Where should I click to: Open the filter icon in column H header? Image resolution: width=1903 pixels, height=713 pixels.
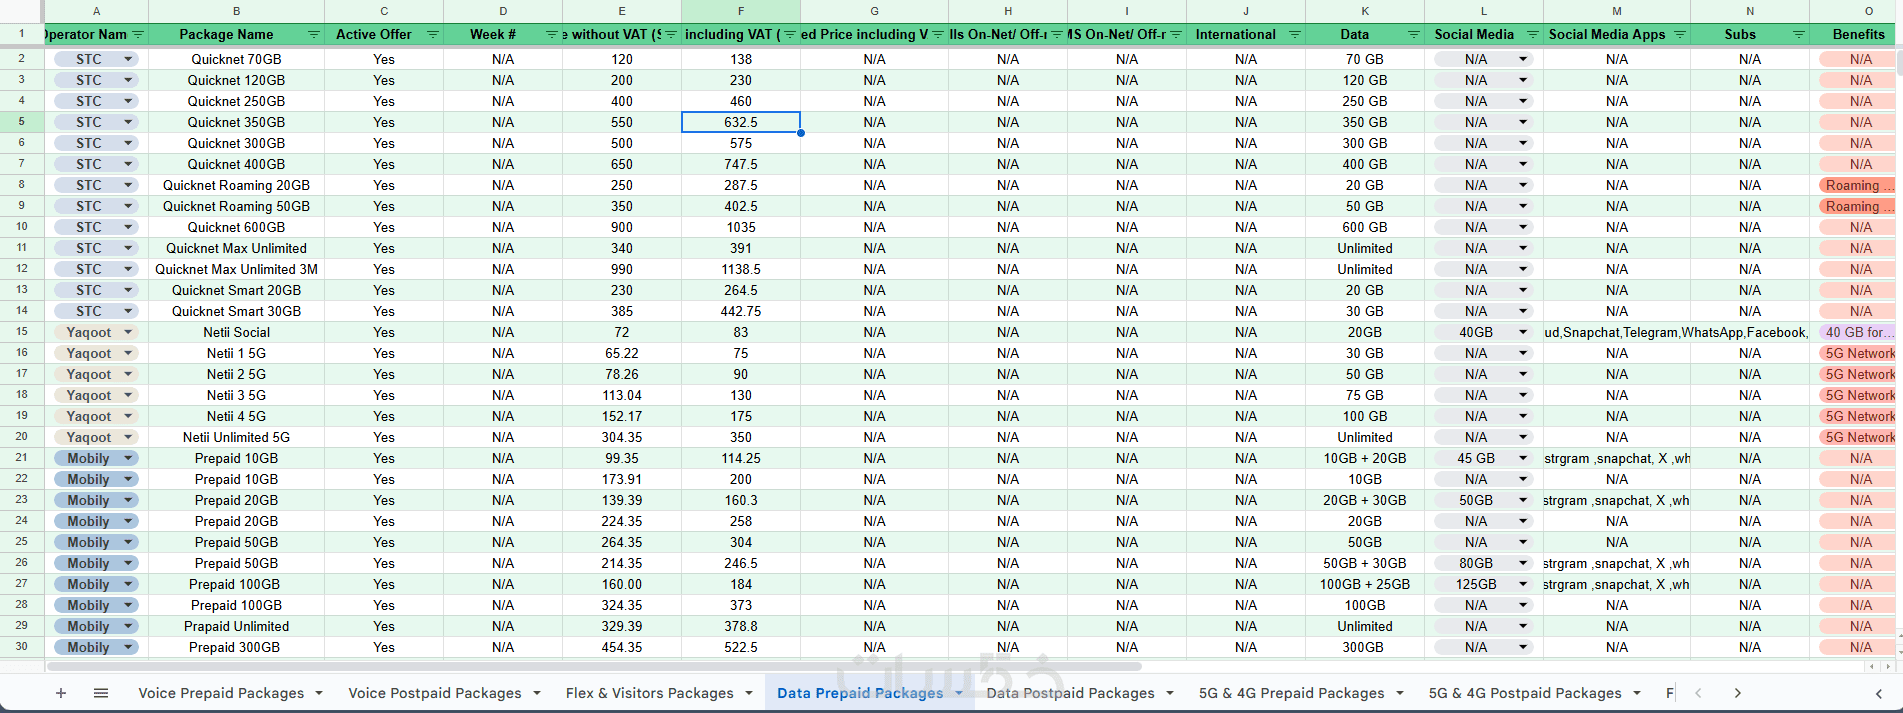pos(1057,34)
